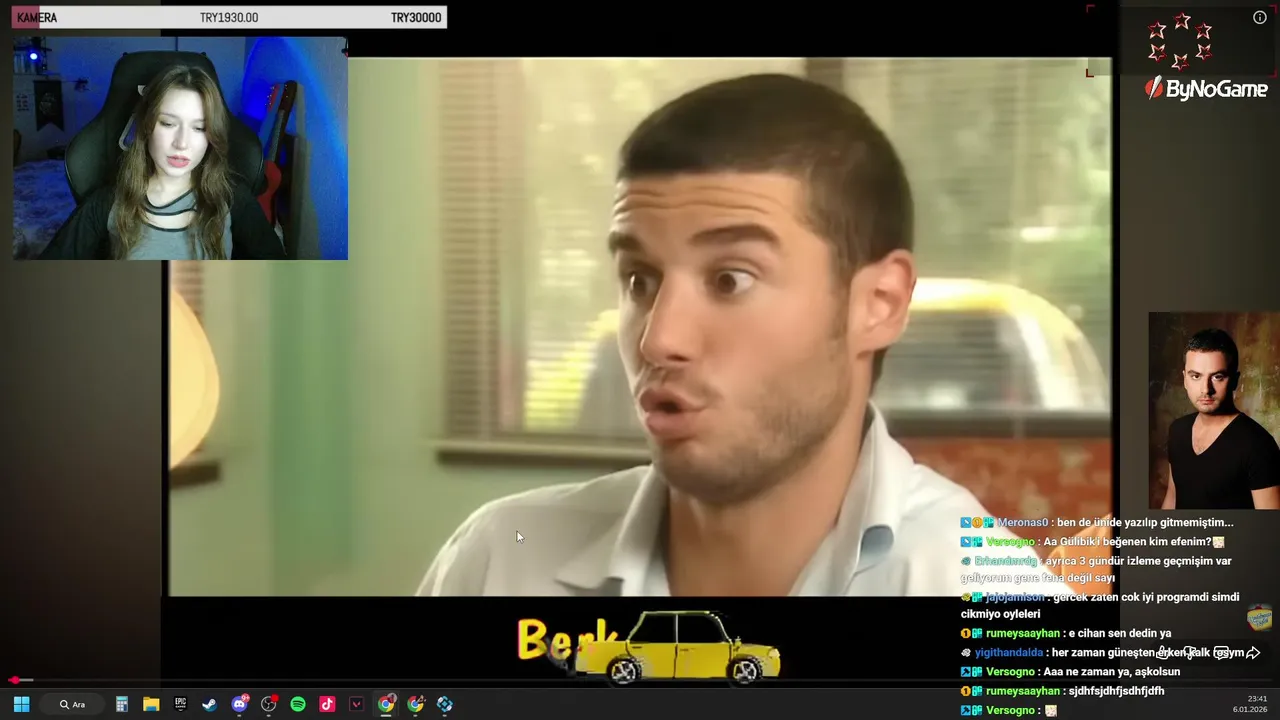
Task: Click the red video progress scrubber
Action: tap(15, 680)
